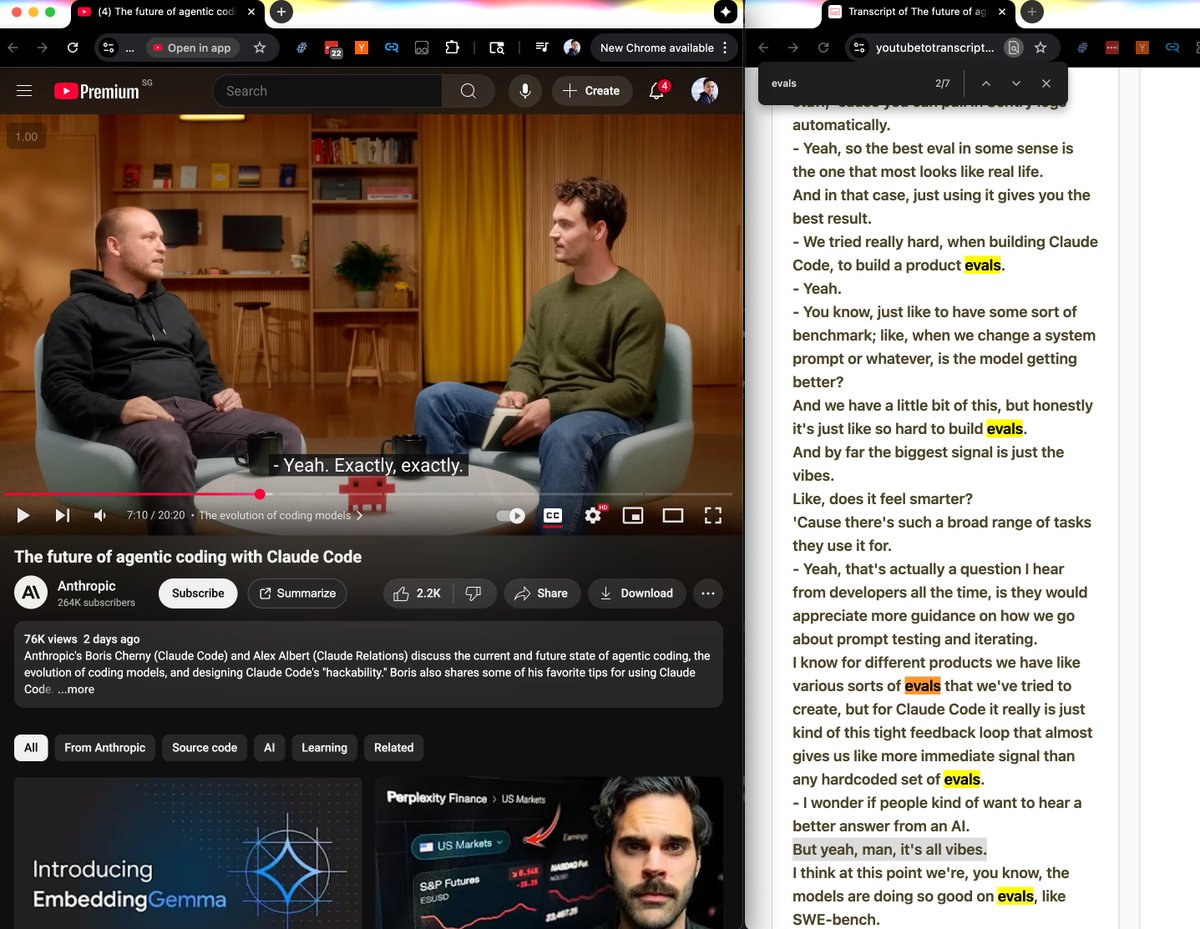
Task: Open YouTube account avatar menu
Action: pos(705,91)
